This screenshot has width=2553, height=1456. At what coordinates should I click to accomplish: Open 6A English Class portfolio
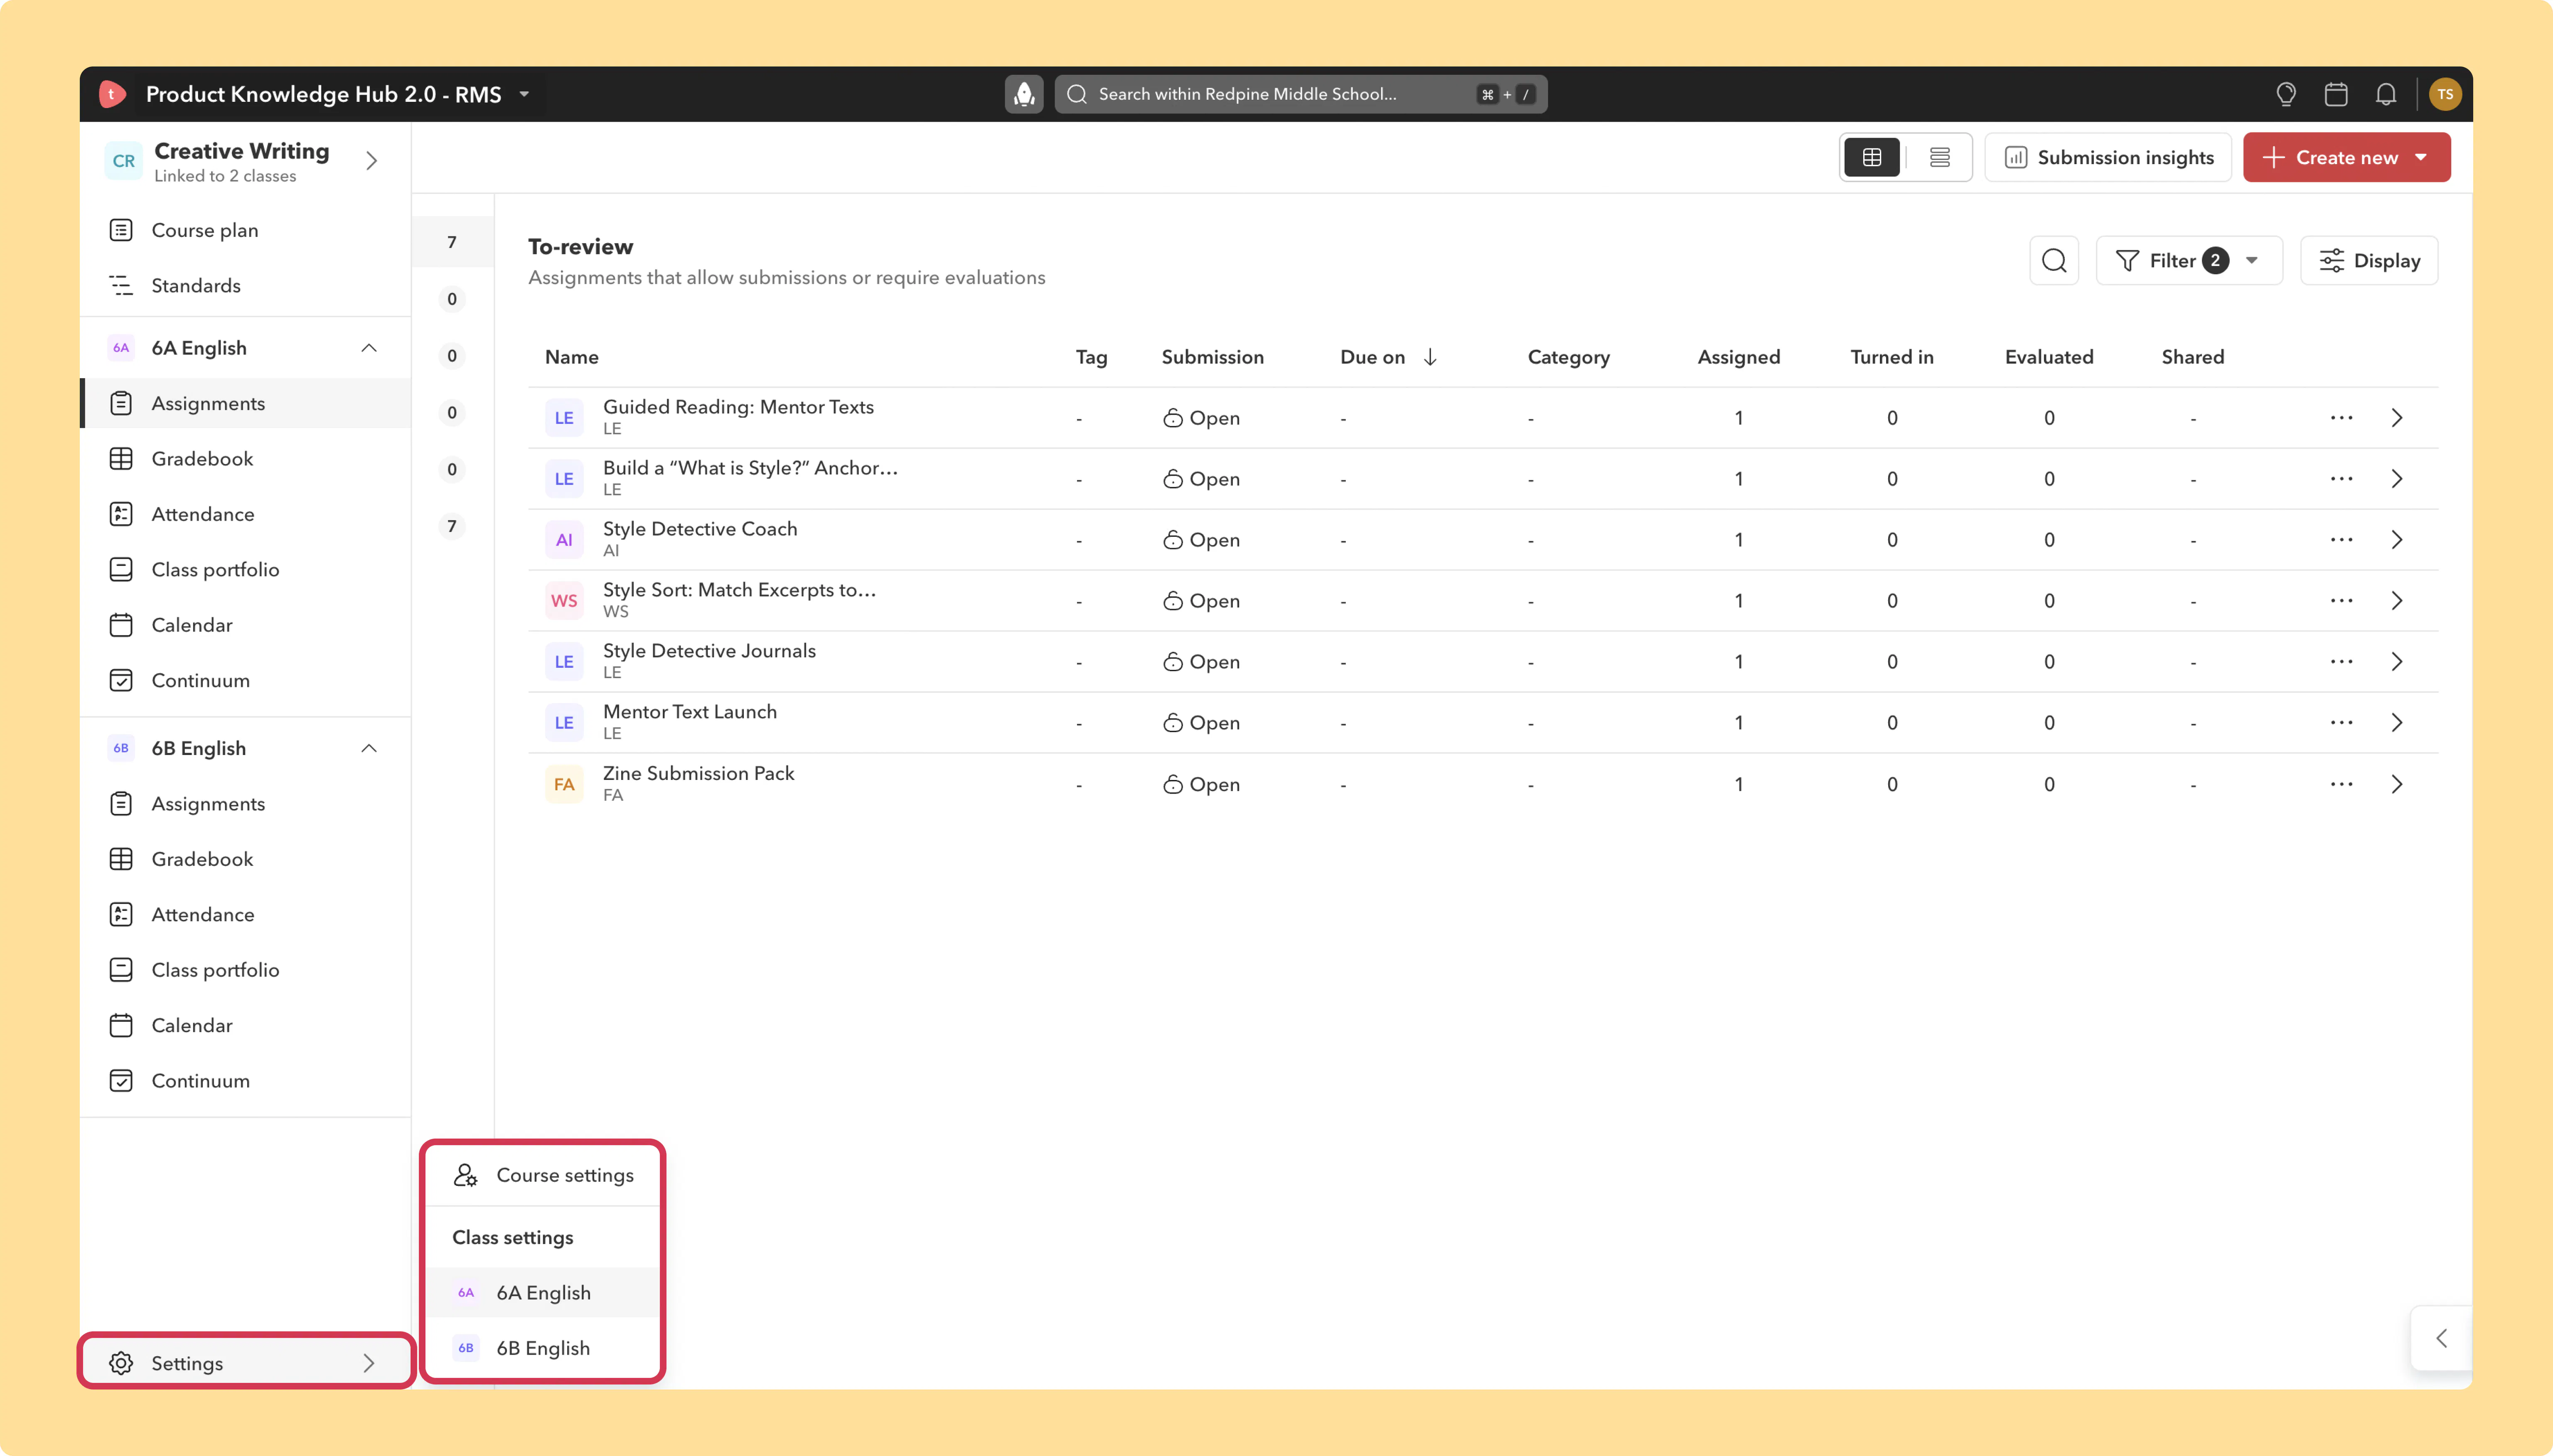[246, 570]
